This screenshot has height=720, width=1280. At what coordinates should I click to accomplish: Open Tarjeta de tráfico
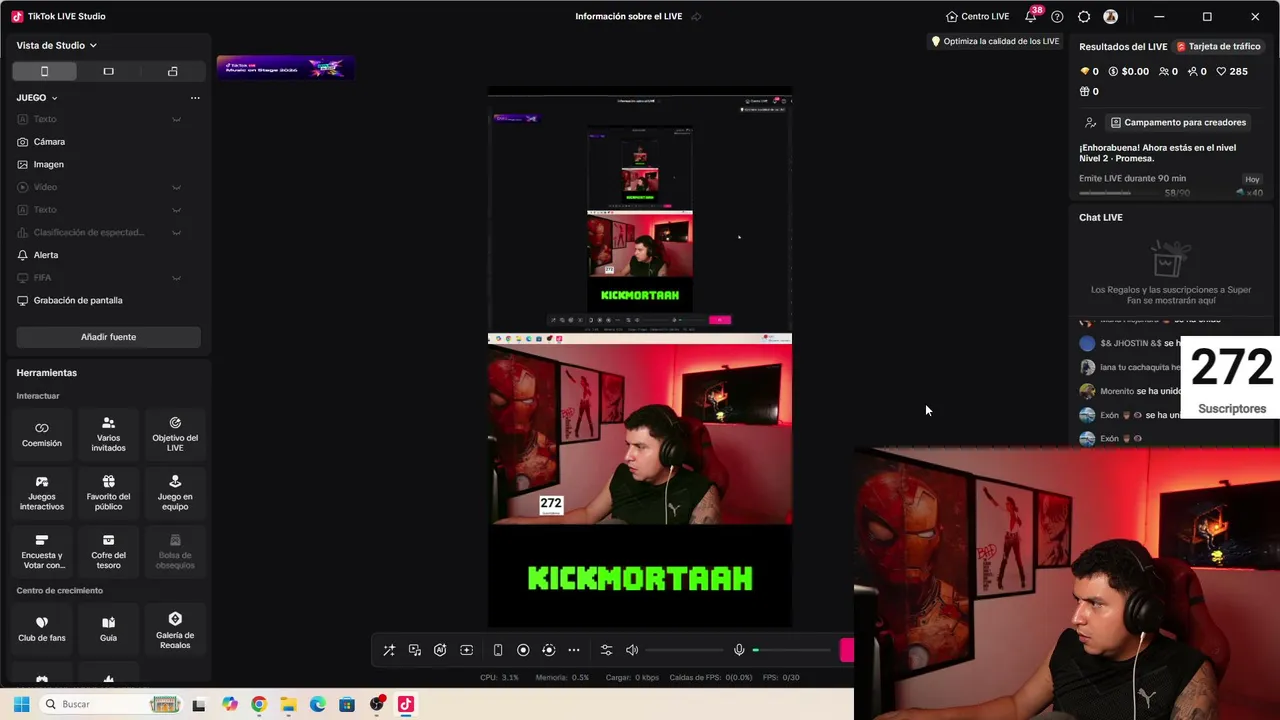pos(1218,46)
